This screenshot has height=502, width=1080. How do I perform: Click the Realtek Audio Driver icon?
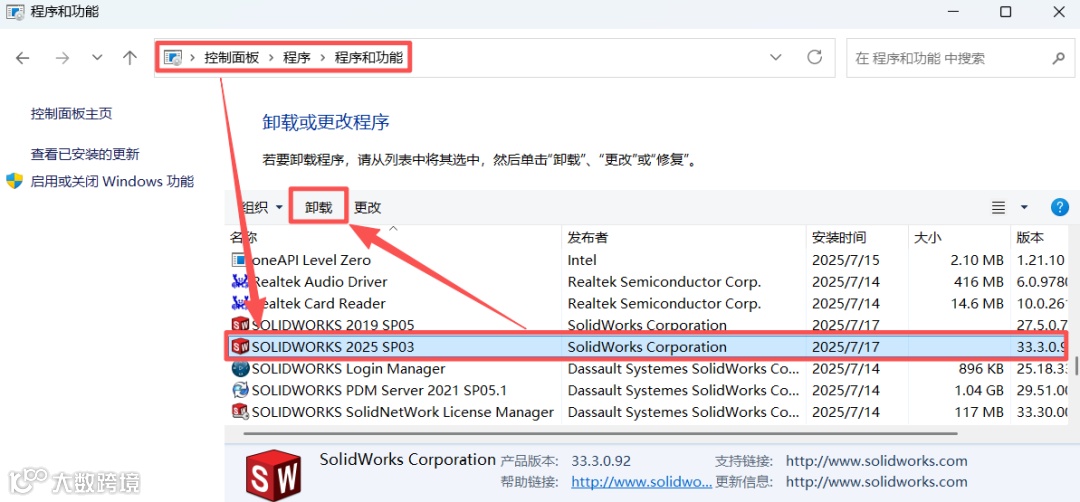point(239,282)
